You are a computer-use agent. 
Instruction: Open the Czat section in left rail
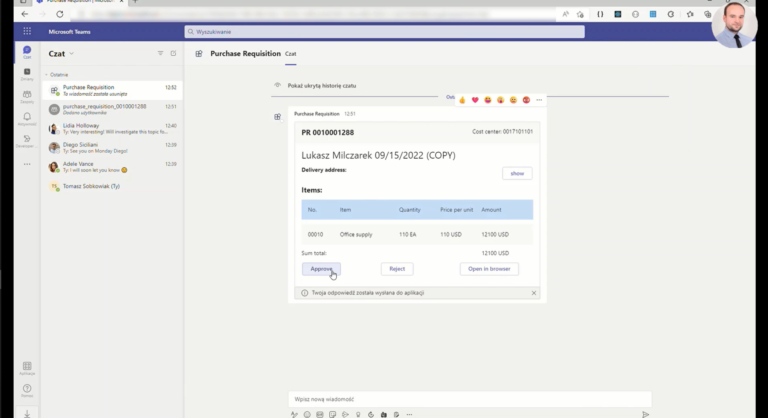point(27,52)
